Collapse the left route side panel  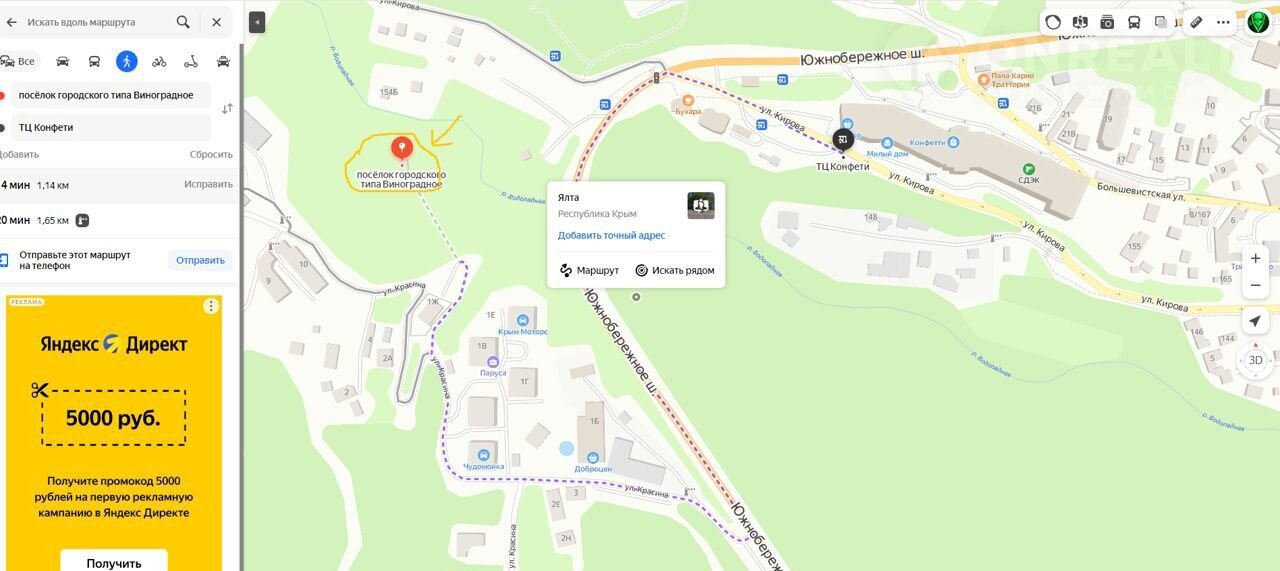[257, 22]
